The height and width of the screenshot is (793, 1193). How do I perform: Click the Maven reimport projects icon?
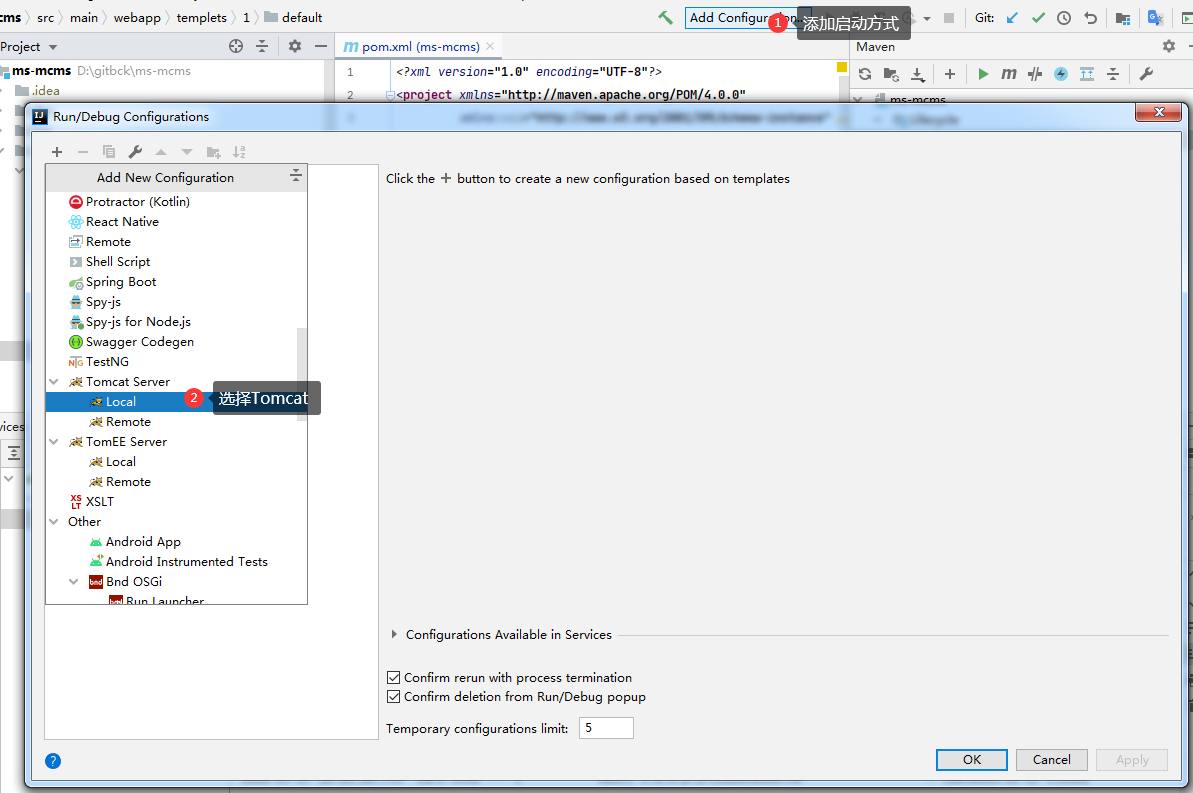pyautogui.click(x=865, y=74)
